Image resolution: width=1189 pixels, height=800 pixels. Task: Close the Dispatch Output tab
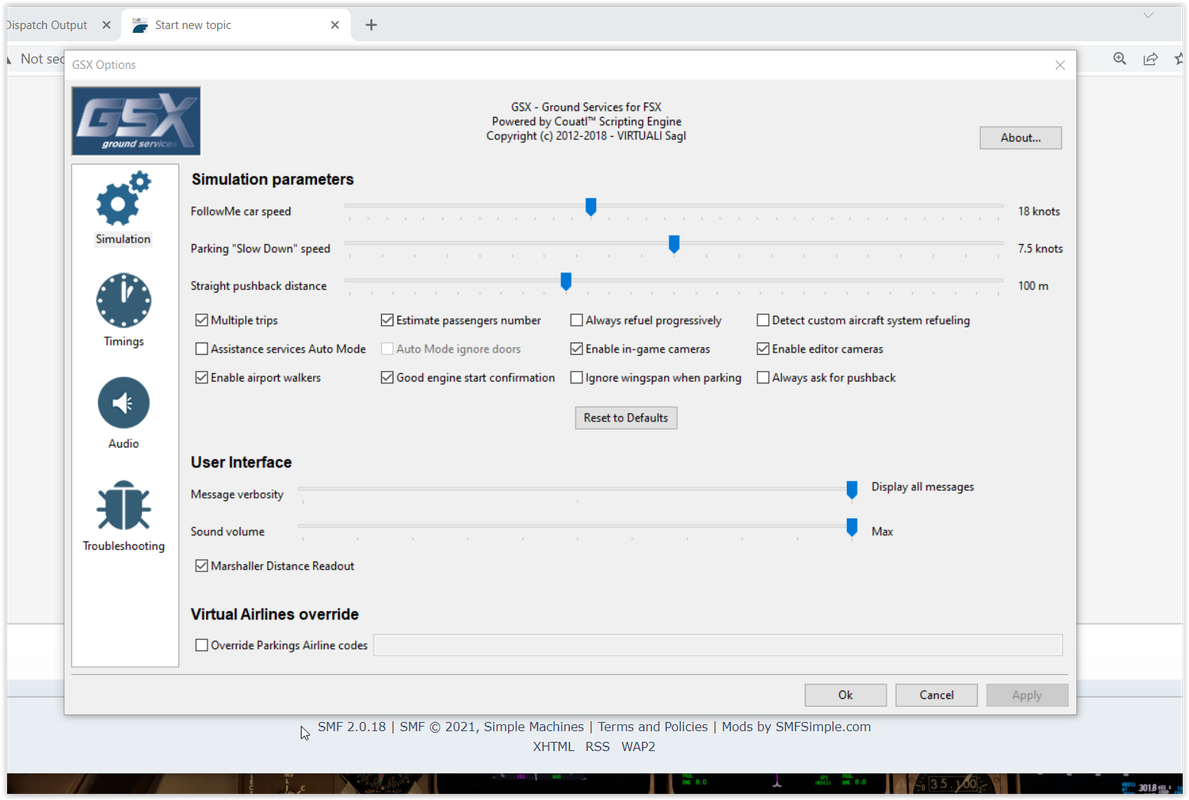tap(106, 25)
